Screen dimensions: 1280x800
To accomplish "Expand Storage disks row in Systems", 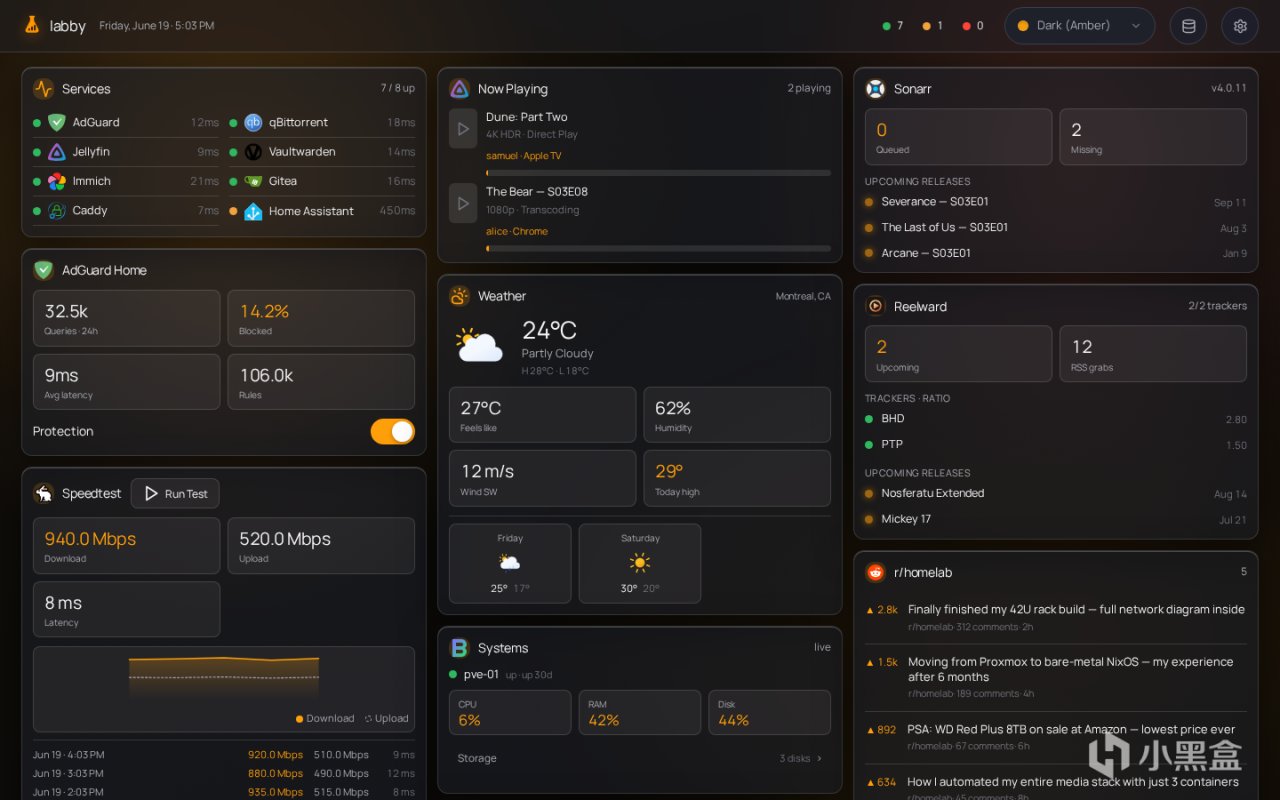I will point(640,758).
